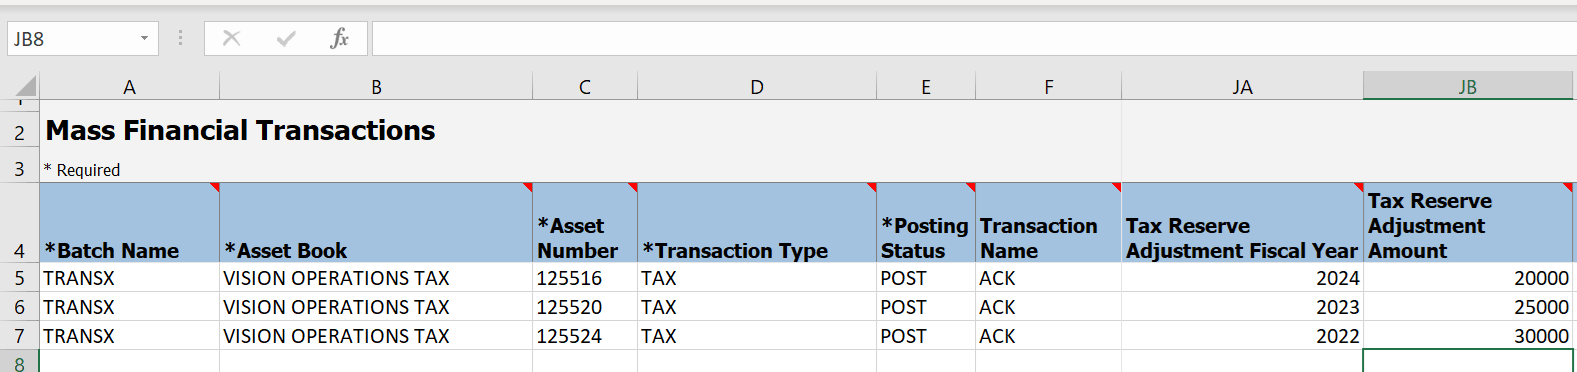Click the Enter checkmark icon in formula bar
This screenshot has width=1577, height=372.
tap(286, 38)
